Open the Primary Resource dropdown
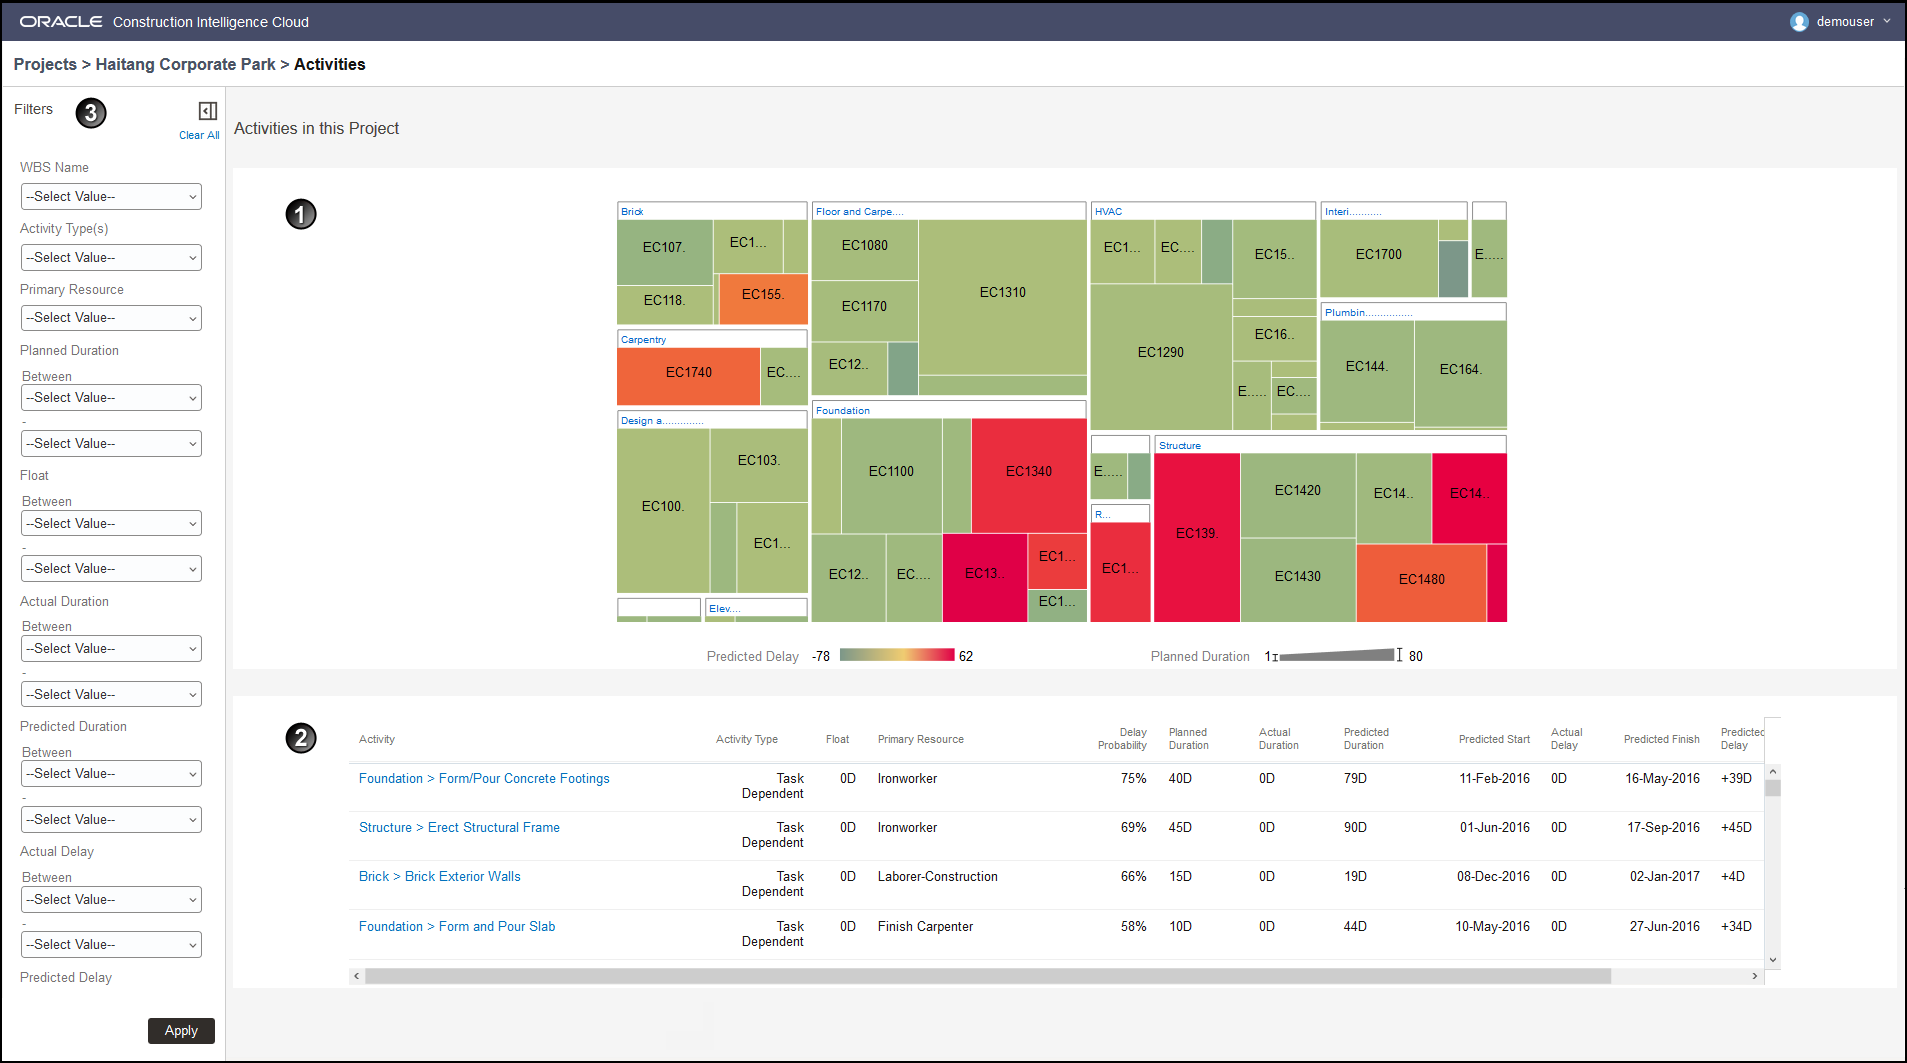This screenshot has width=1907, height=1063. (110, 317)
